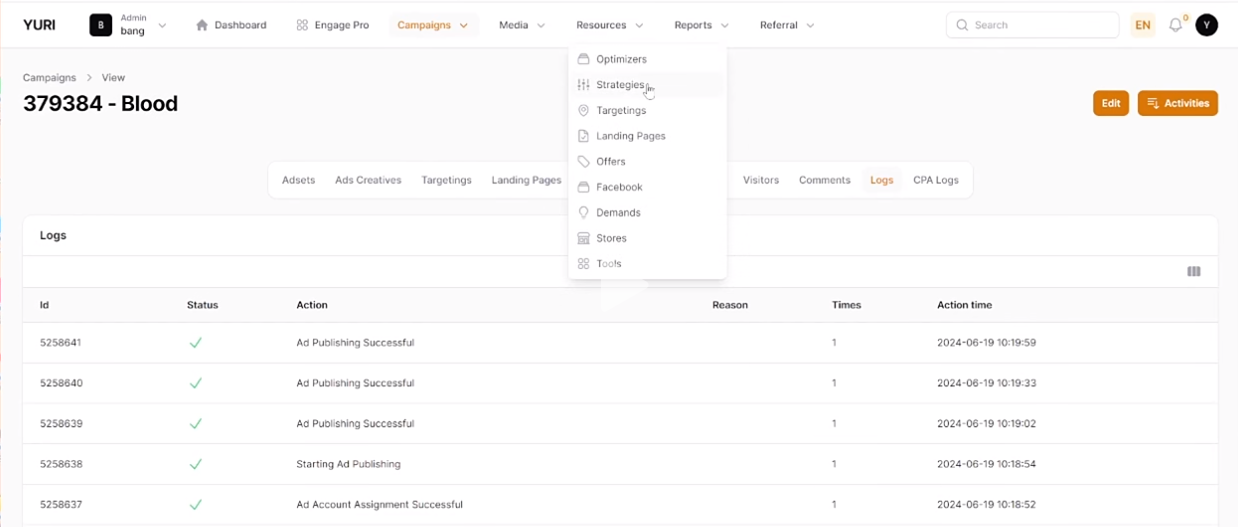
Task: Open the column settings icon above table
Action: (1193, 271)
